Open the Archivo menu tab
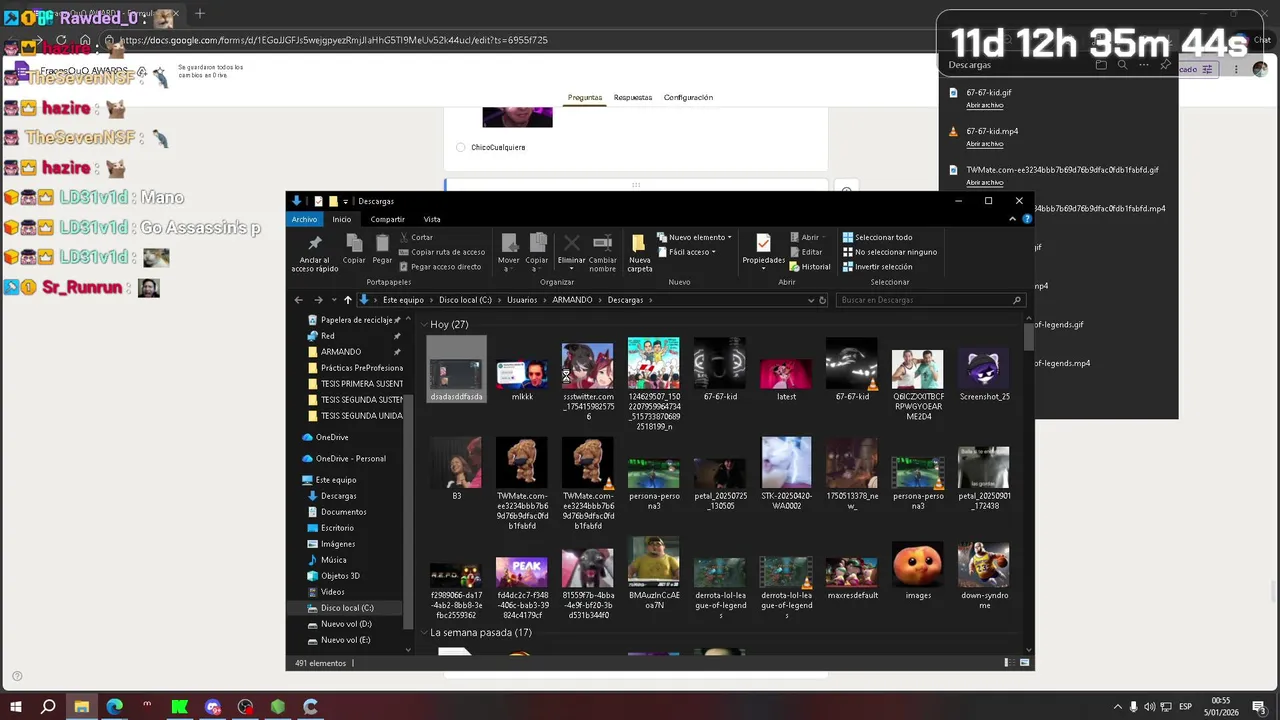 coord(304,219)
